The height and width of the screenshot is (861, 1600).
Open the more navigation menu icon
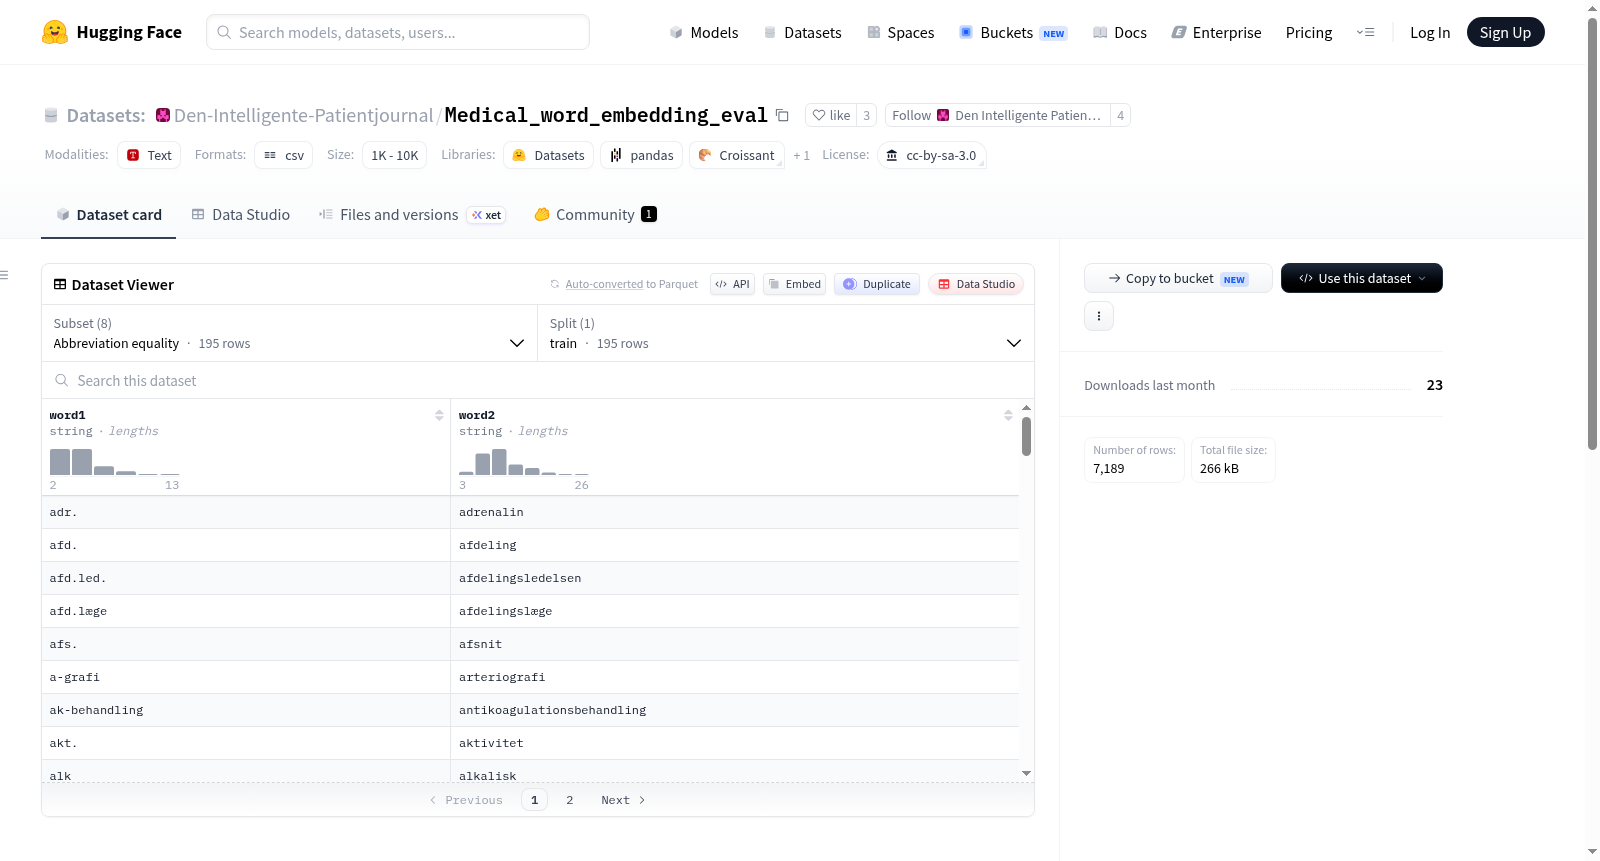(x=1365, y=32)
